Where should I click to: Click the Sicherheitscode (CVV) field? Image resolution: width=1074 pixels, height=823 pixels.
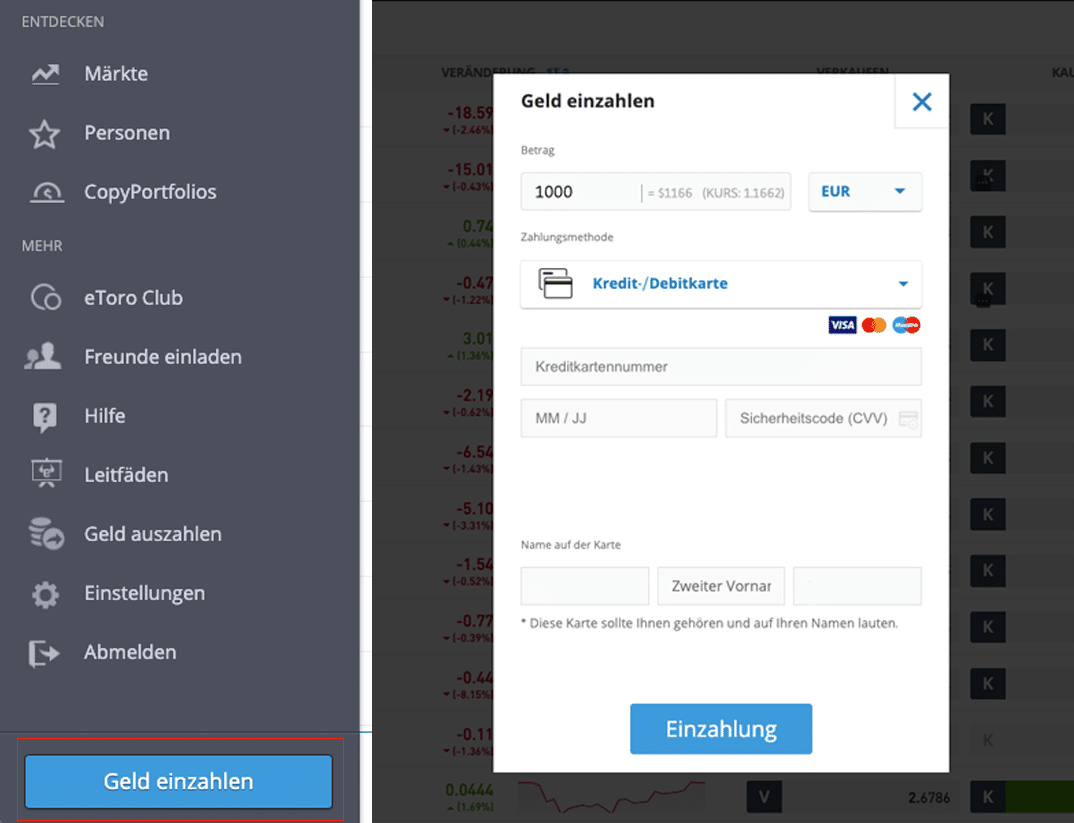coord(823,418)
